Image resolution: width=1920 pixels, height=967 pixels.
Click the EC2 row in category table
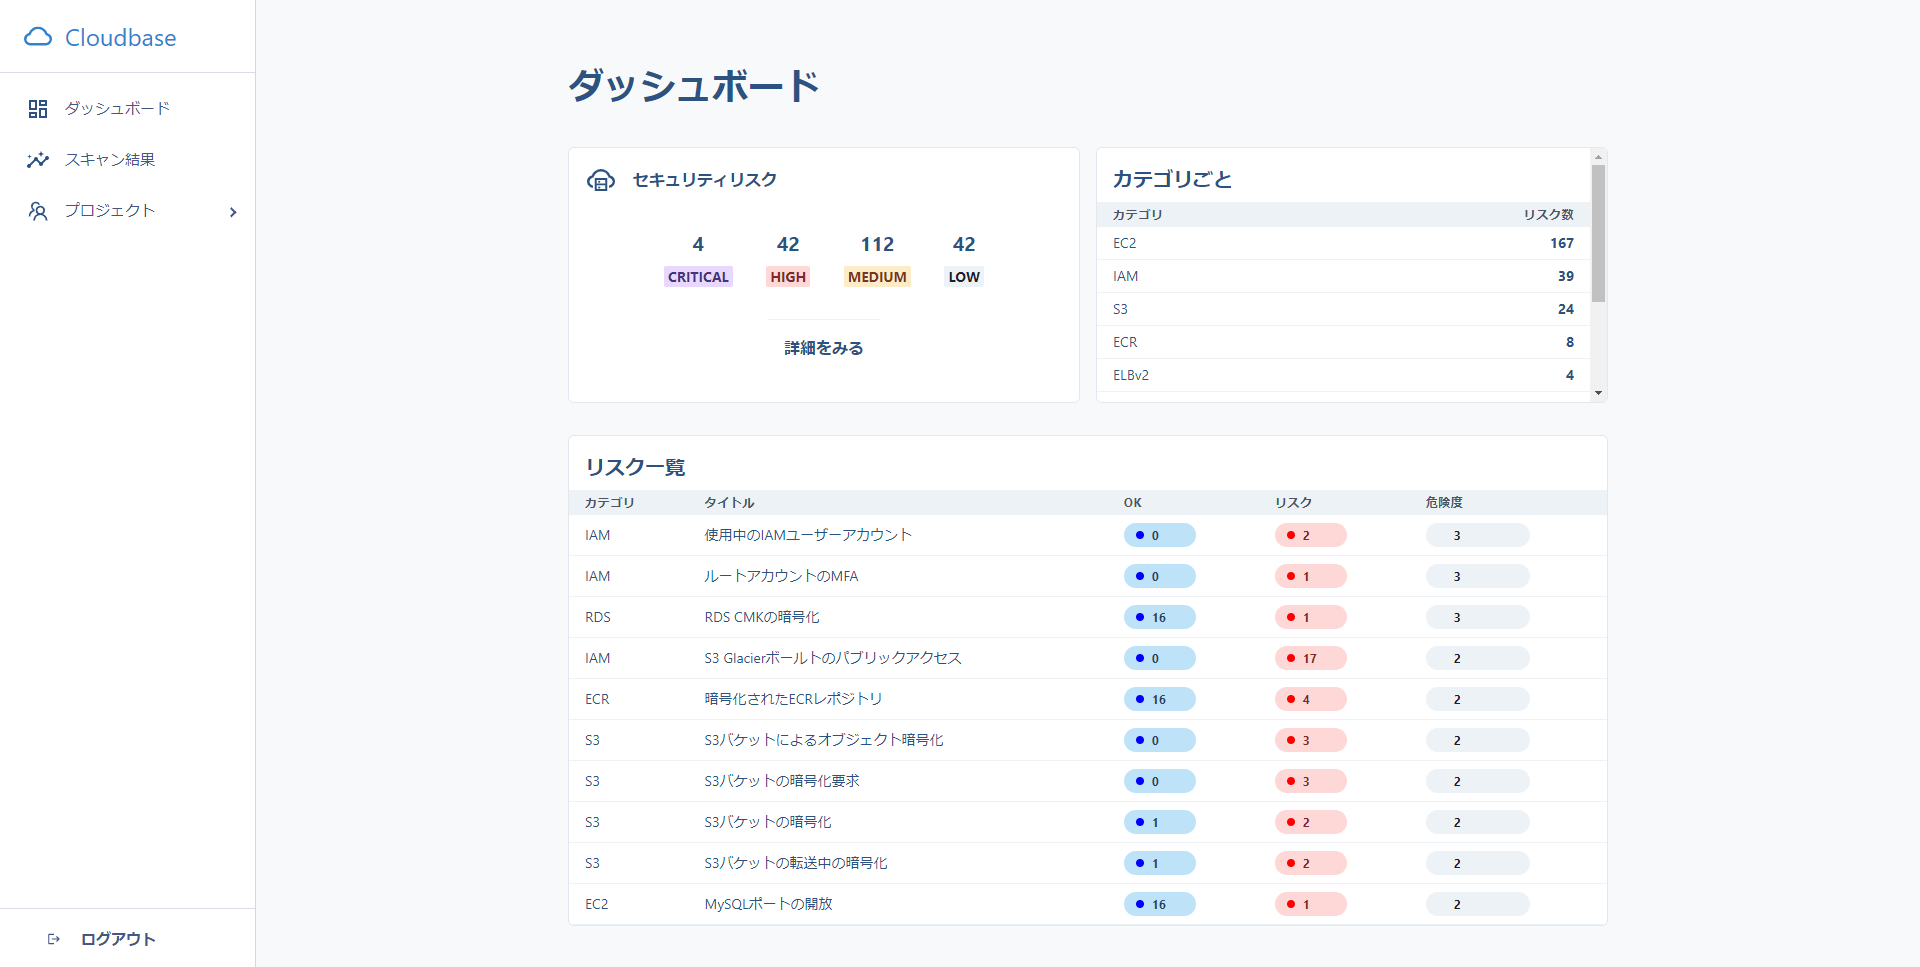coord(1342,243)
